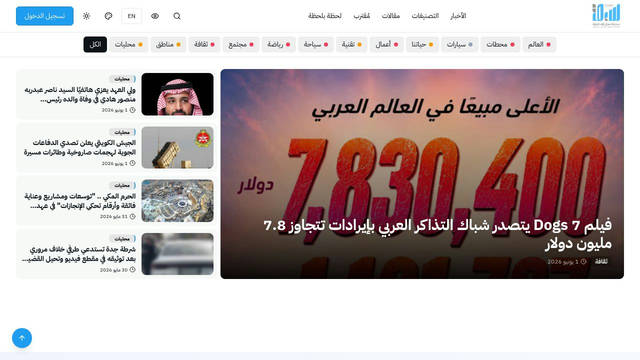The width and height of the screenshot is (640, 360).
Task: Open the مقالات menu item
Action: click(x=391, y=16)
